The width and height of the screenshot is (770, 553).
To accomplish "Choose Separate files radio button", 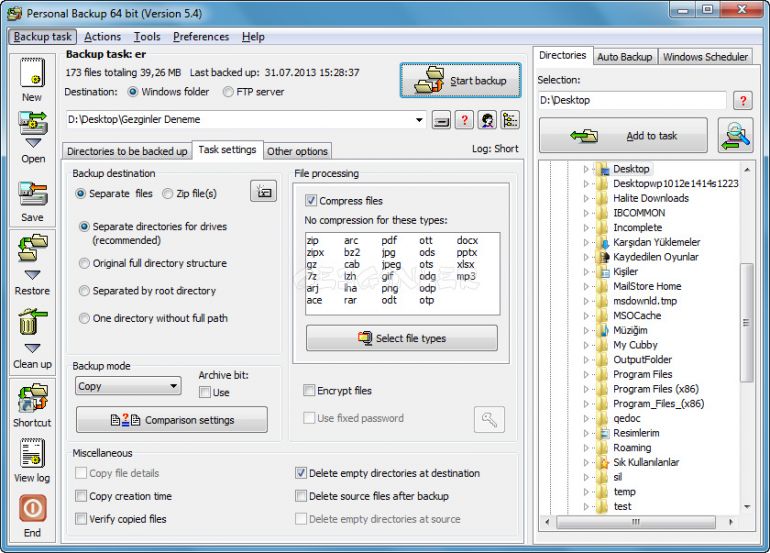I will [x=81, y=194].
